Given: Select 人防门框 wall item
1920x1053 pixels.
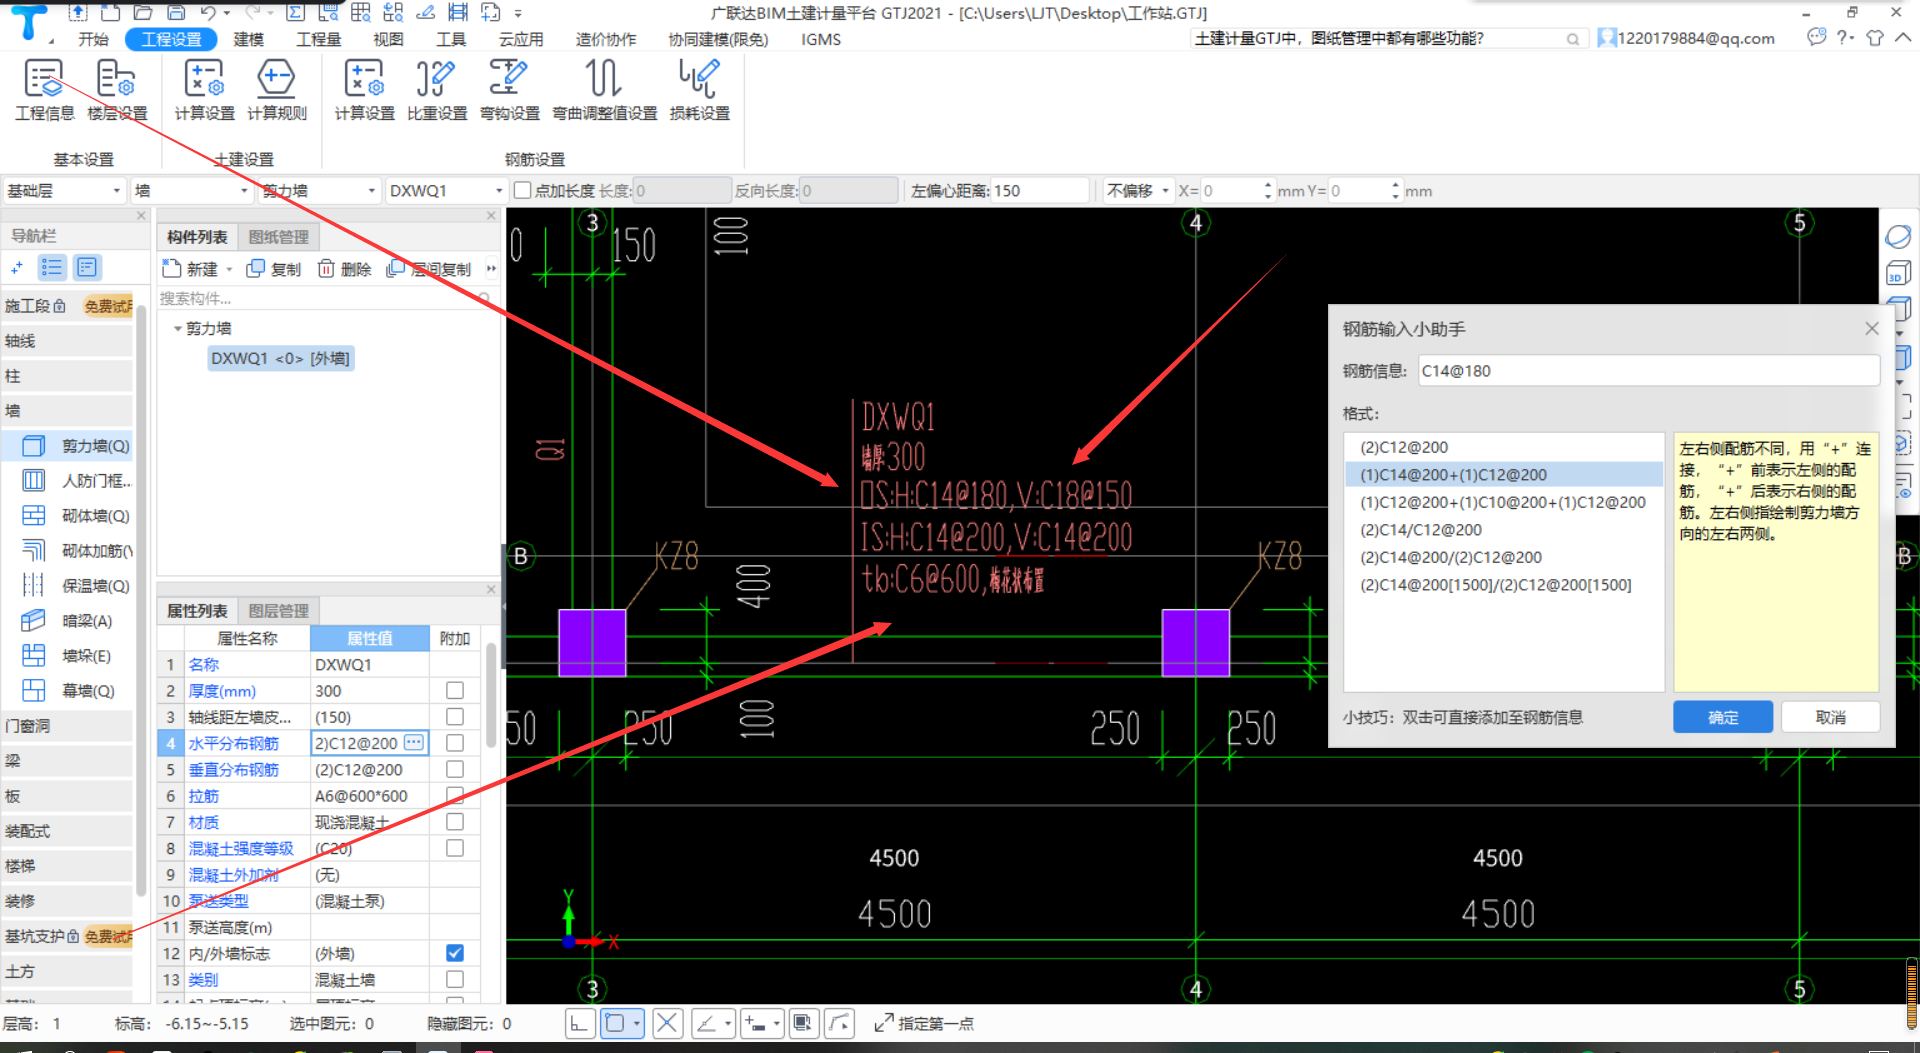Looking at the screenshot, I should click(77, 481).
